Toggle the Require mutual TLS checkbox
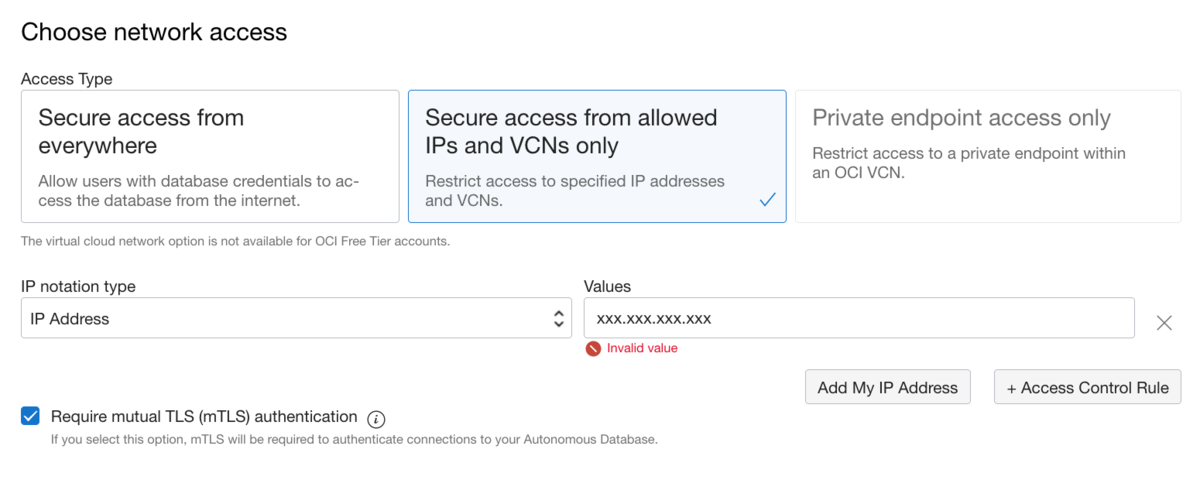Screen dimensions: 1200x480 30,416
